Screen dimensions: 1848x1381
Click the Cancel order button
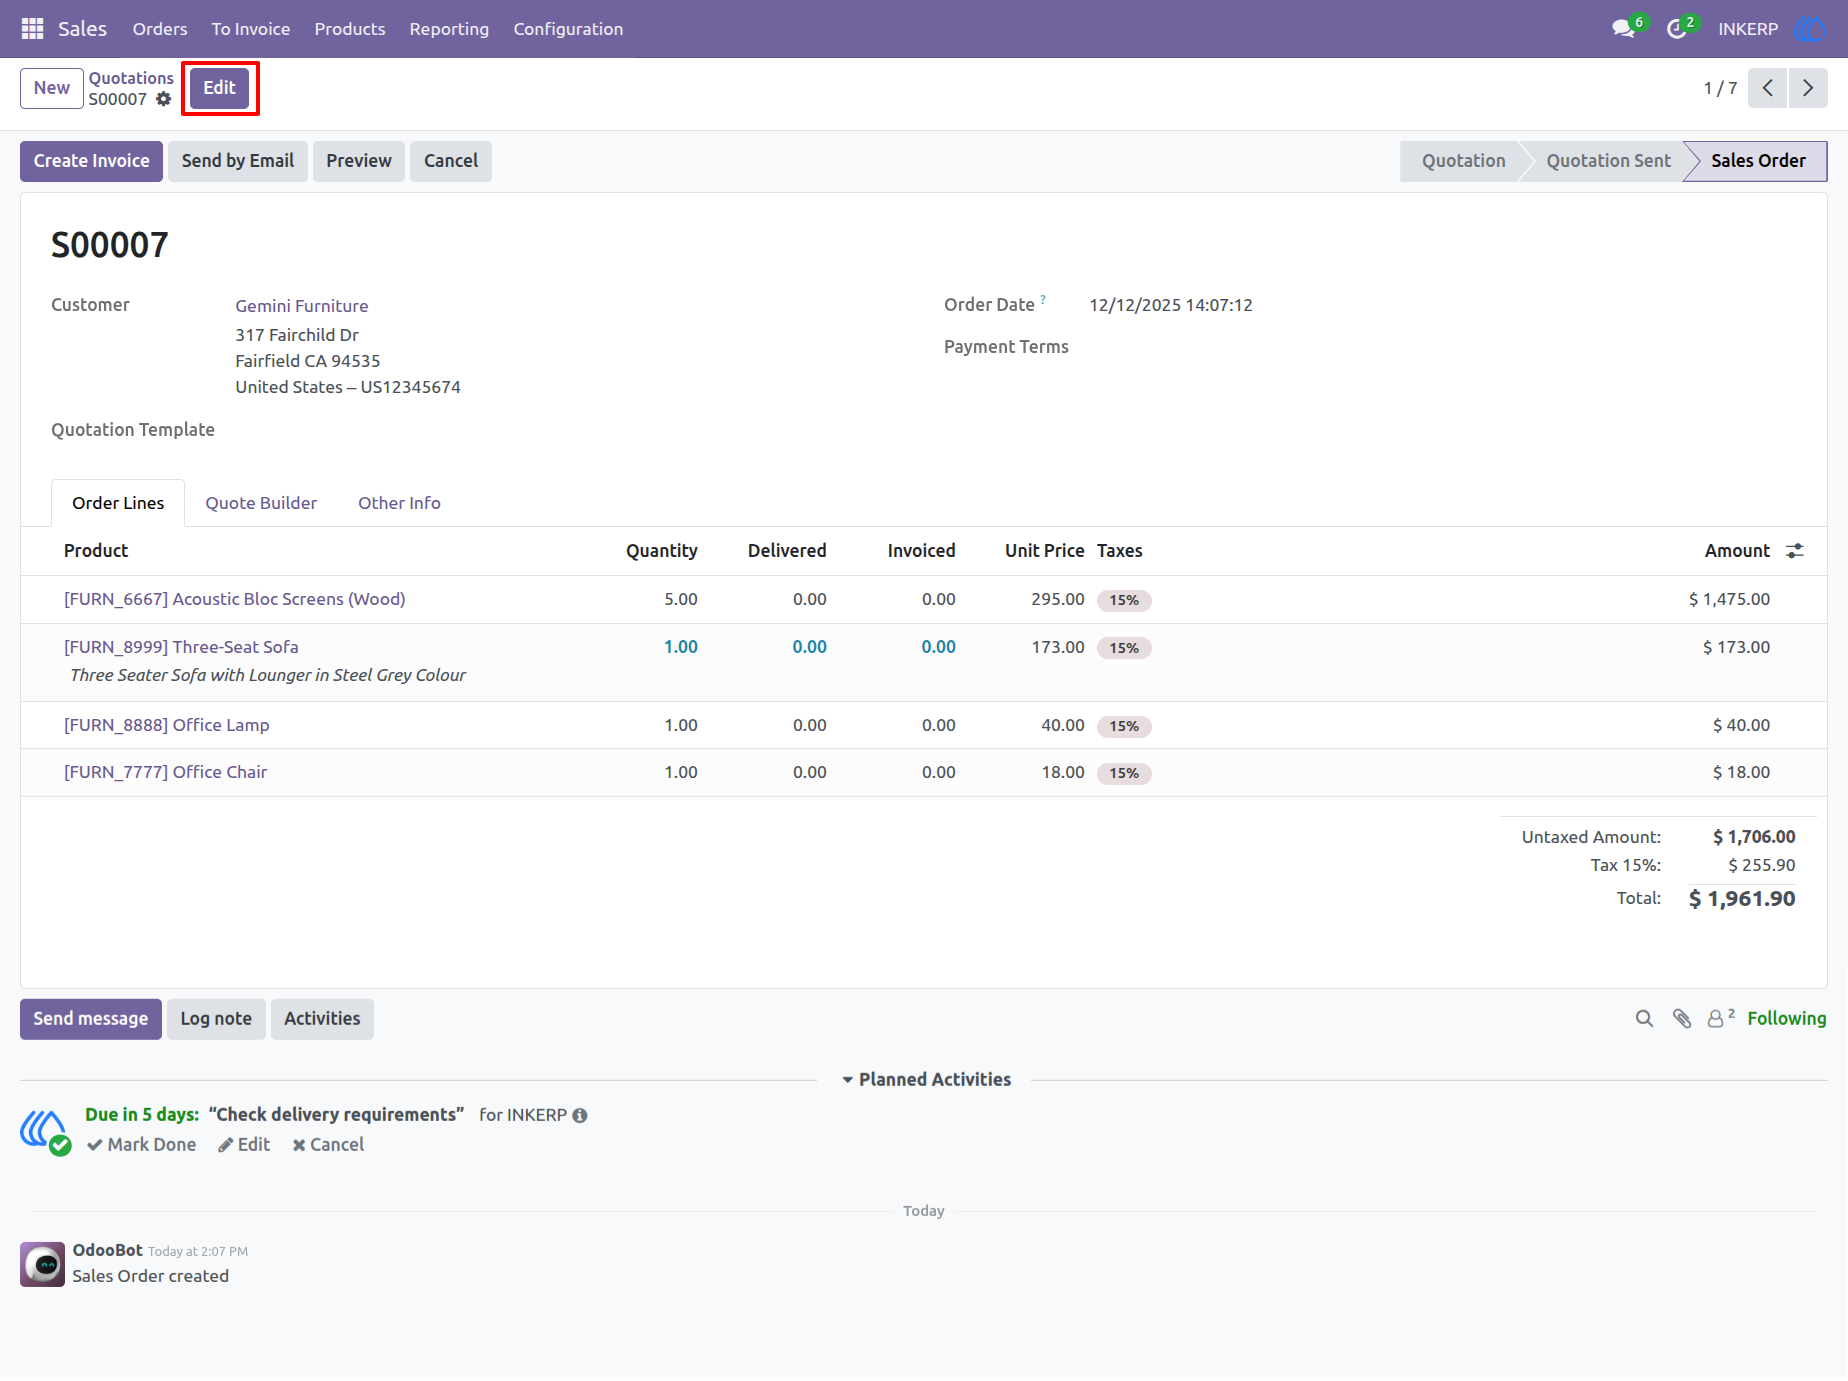[x=451, y=161]
